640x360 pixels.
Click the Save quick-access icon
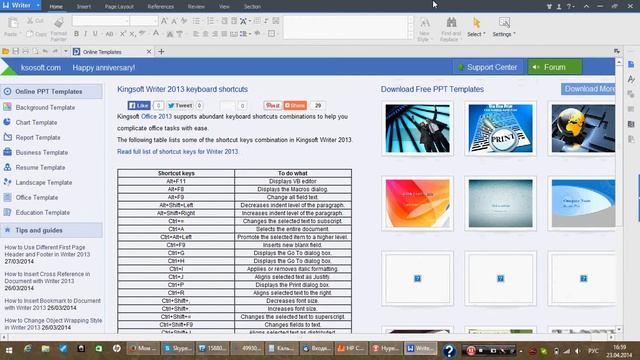tap(16, 51)
